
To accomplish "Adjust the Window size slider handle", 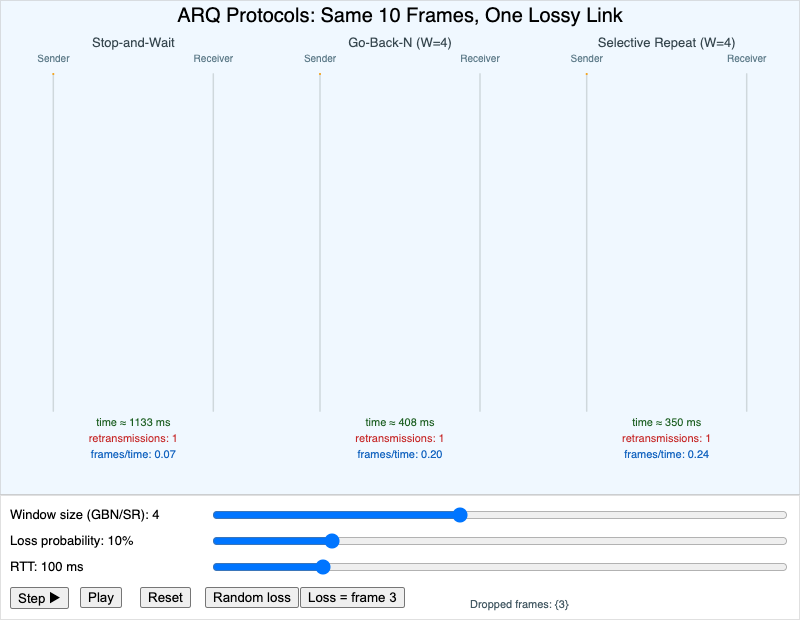I will coord(460,515).
